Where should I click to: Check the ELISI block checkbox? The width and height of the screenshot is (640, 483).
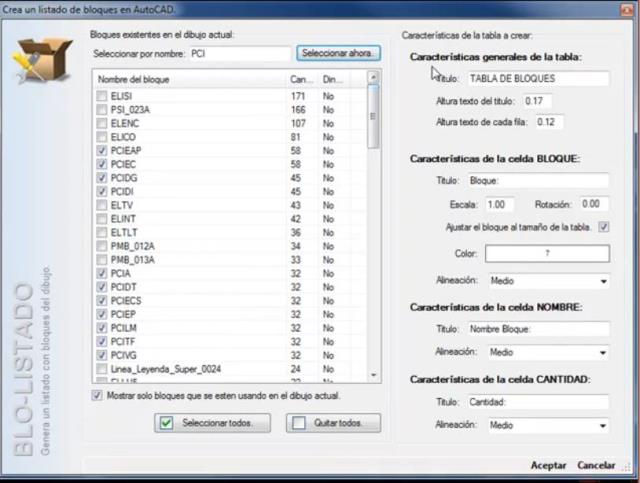tap(102, 96)
